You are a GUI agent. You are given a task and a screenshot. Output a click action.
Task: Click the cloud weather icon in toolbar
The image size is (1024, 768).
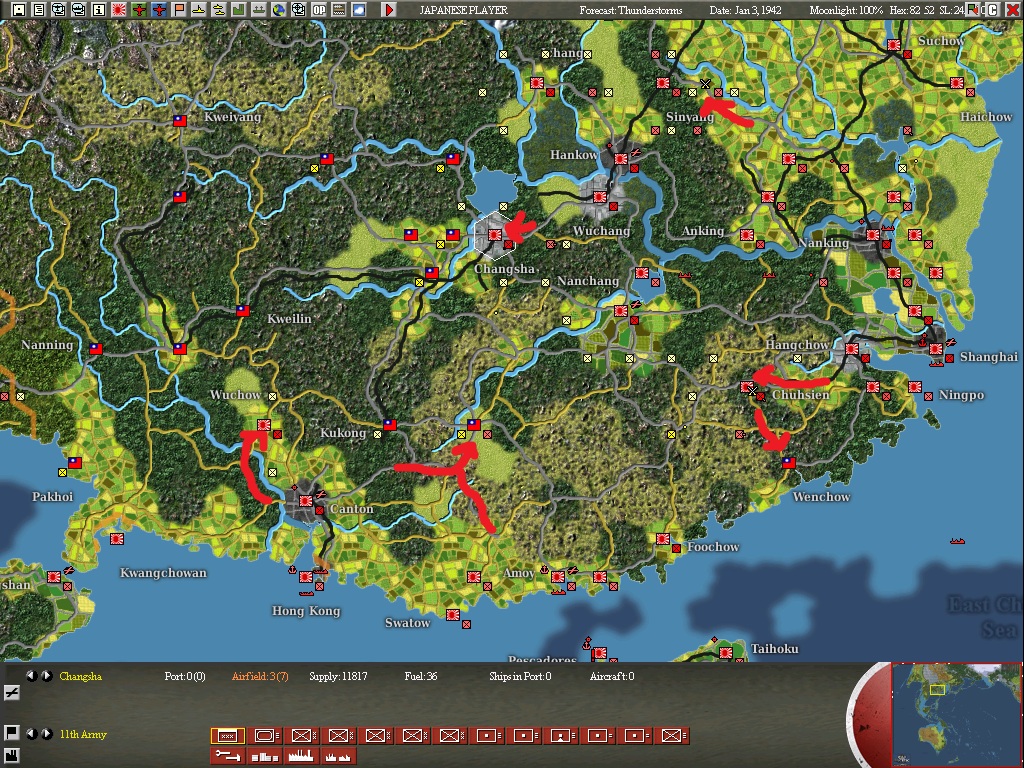tap(359, 10)
